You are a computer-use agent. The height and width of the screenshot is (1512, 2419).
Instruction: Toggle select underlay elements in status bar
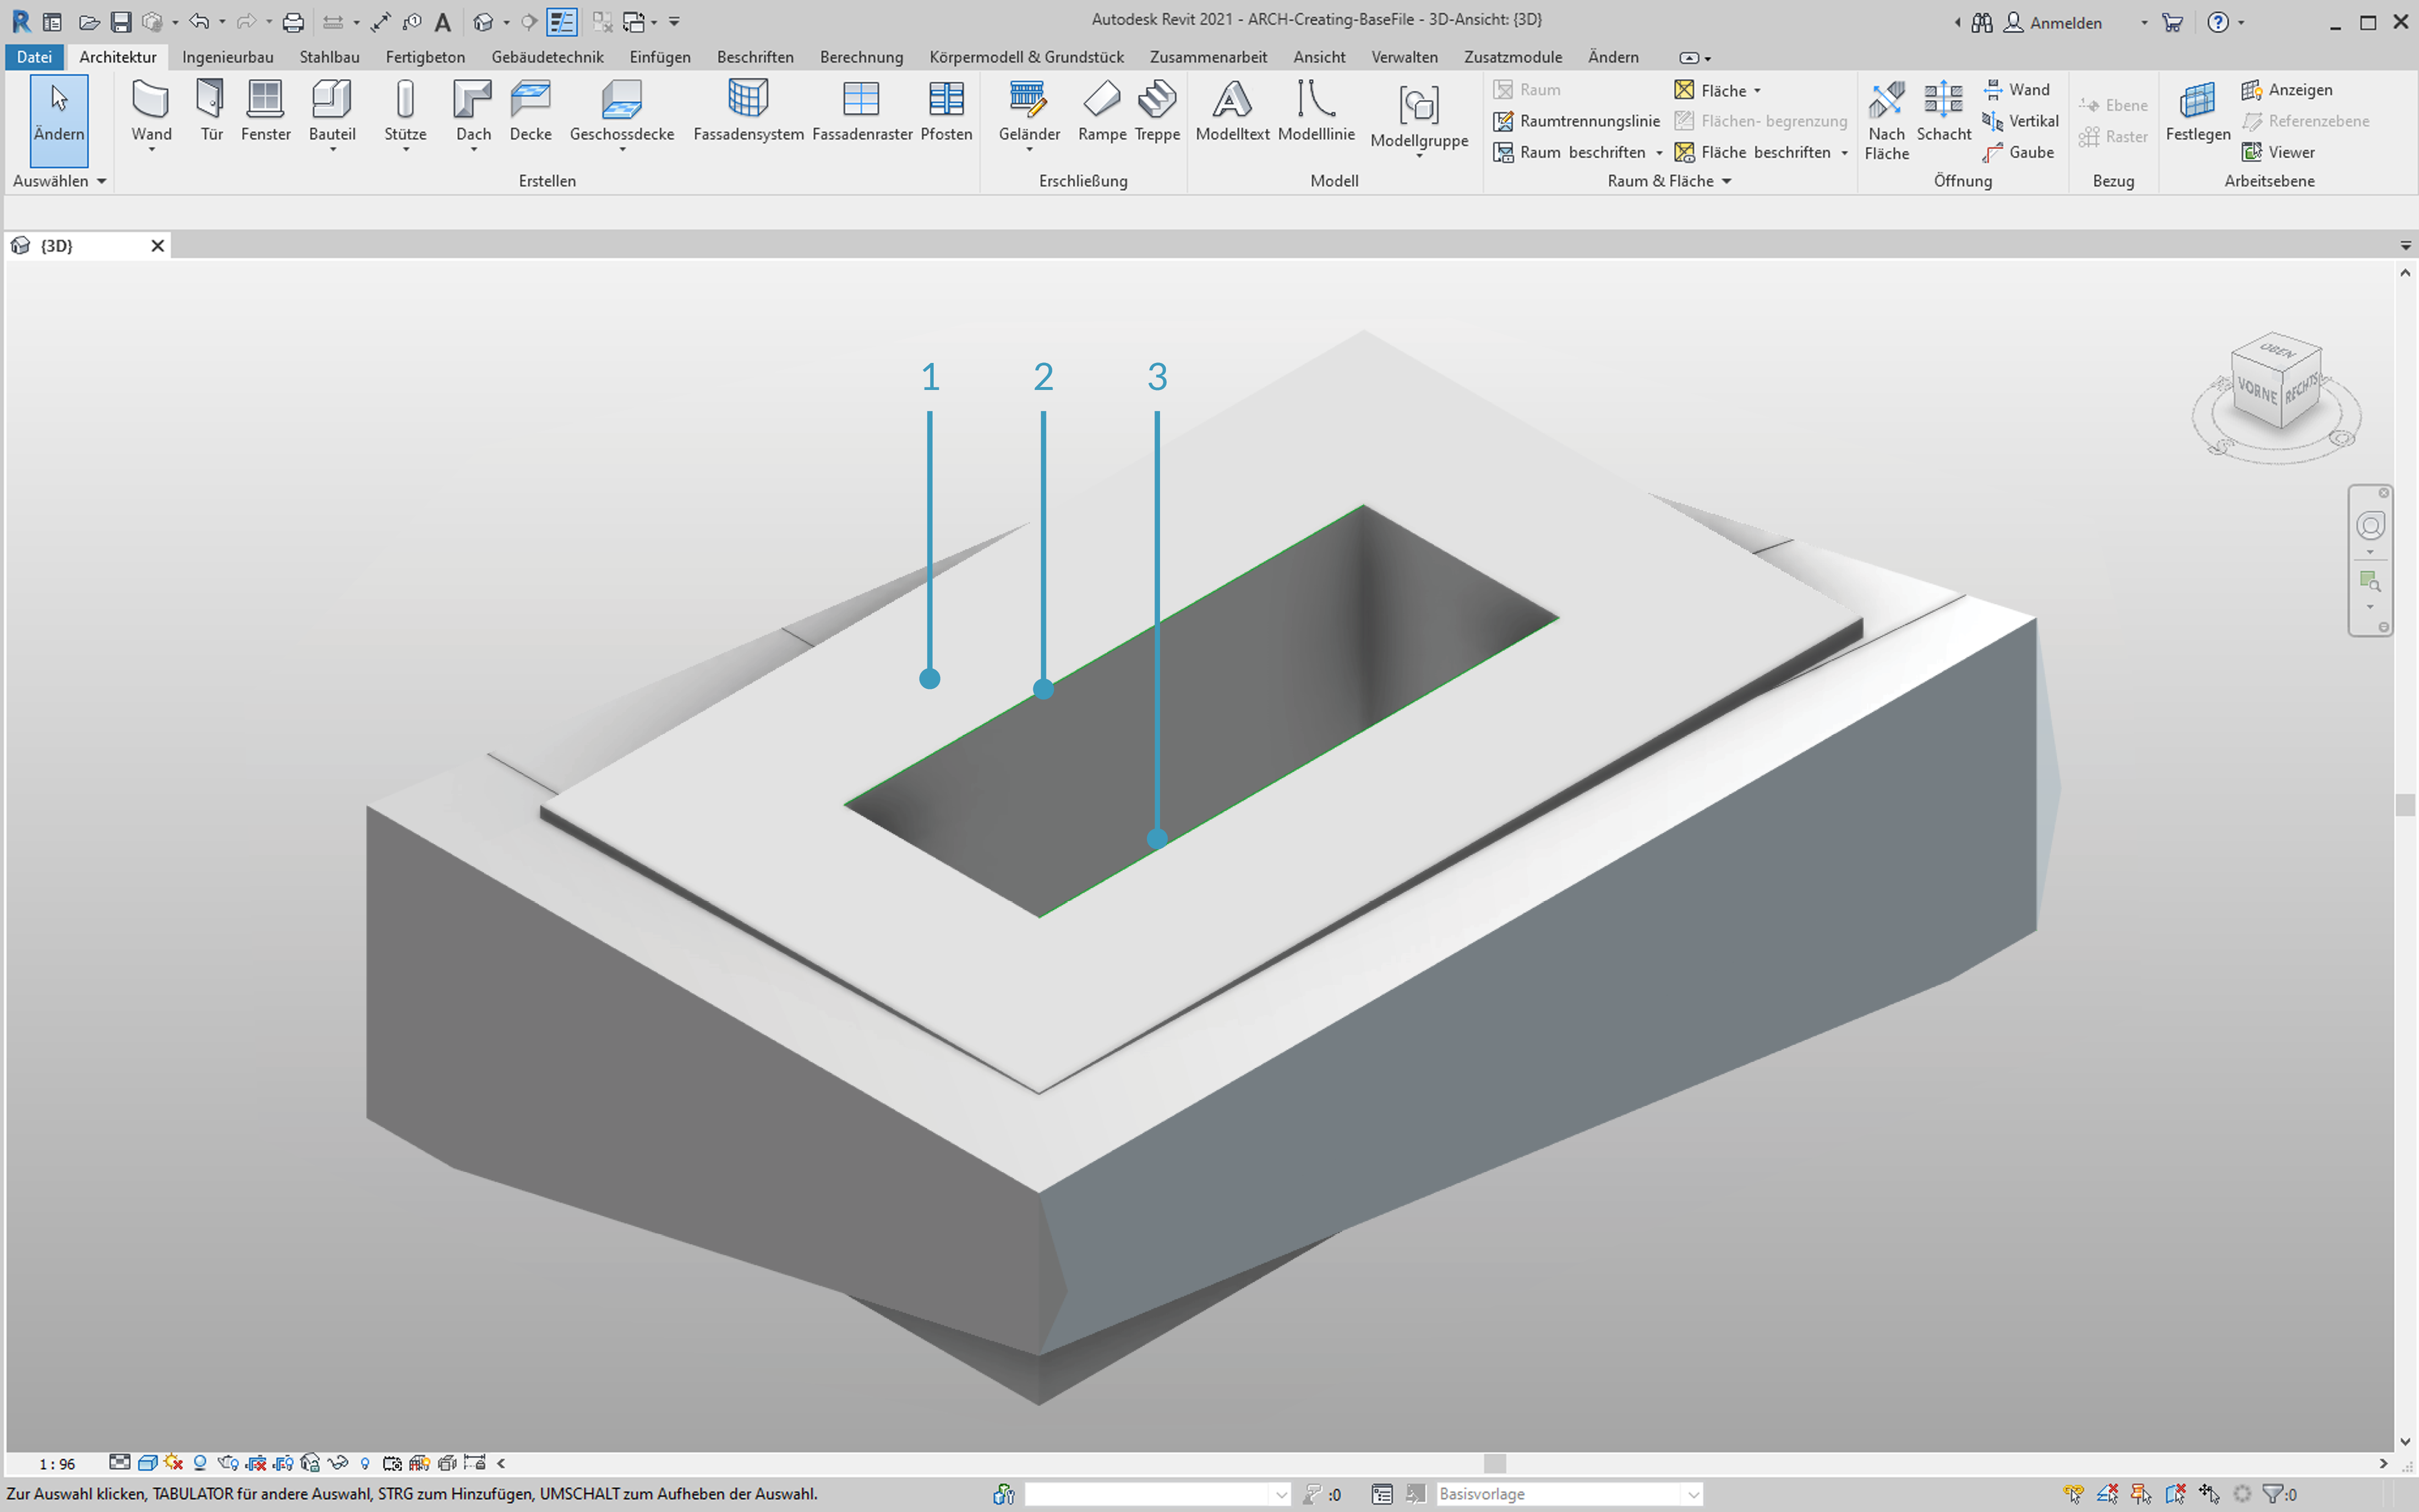[2107, 1494]
